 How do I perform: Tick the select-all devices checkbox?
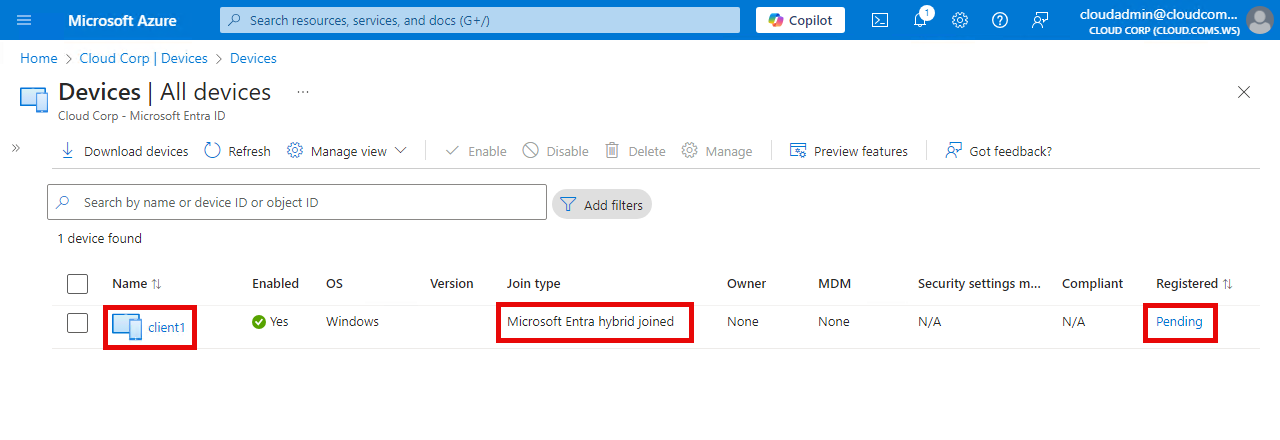point(77,284)
